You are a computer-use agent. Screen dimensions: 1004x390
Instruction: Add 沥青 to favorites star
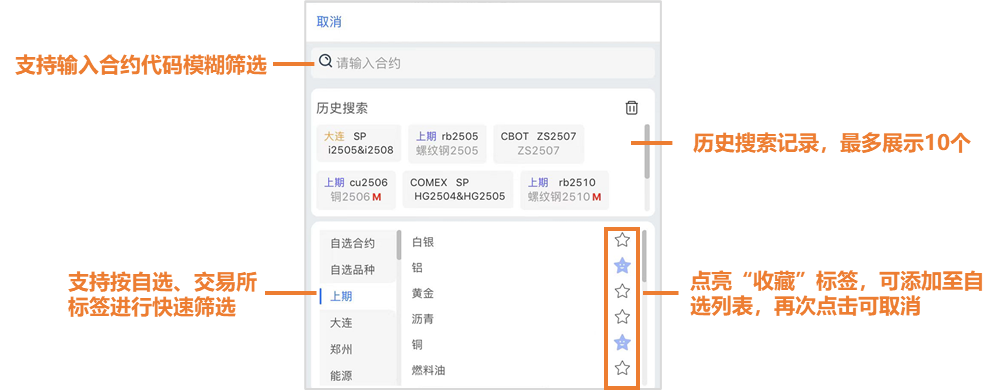pos(622,317)
